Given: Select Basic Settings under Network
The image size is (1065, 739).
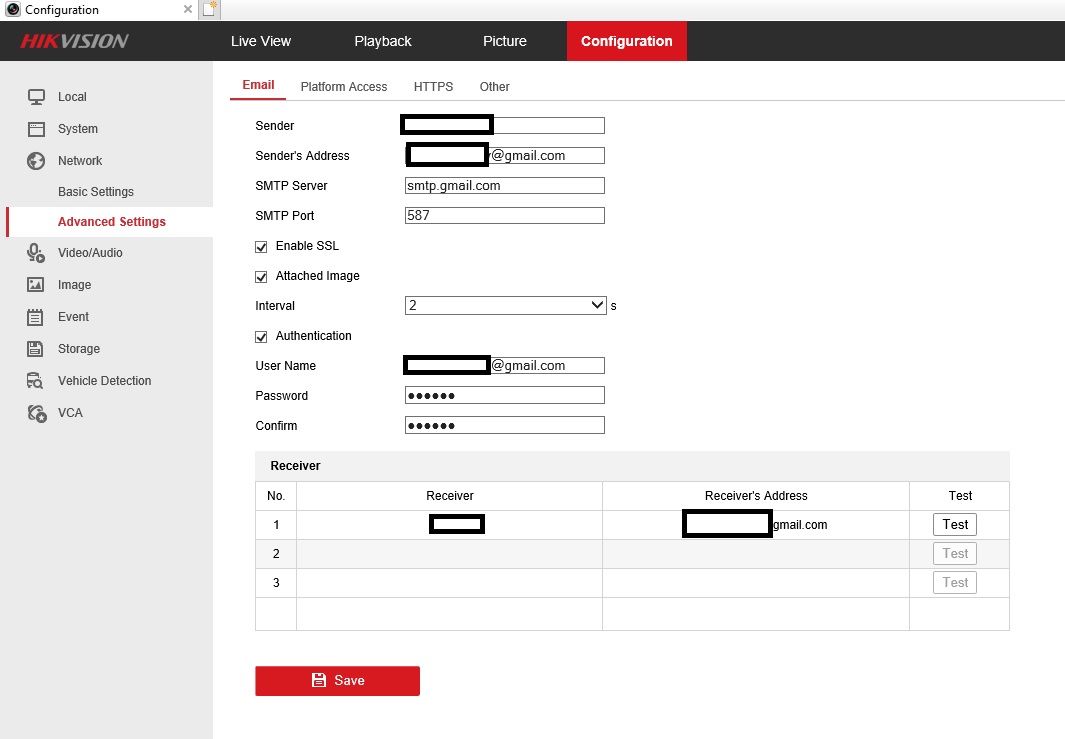Looking at the screenshot, I should [96, 192].
